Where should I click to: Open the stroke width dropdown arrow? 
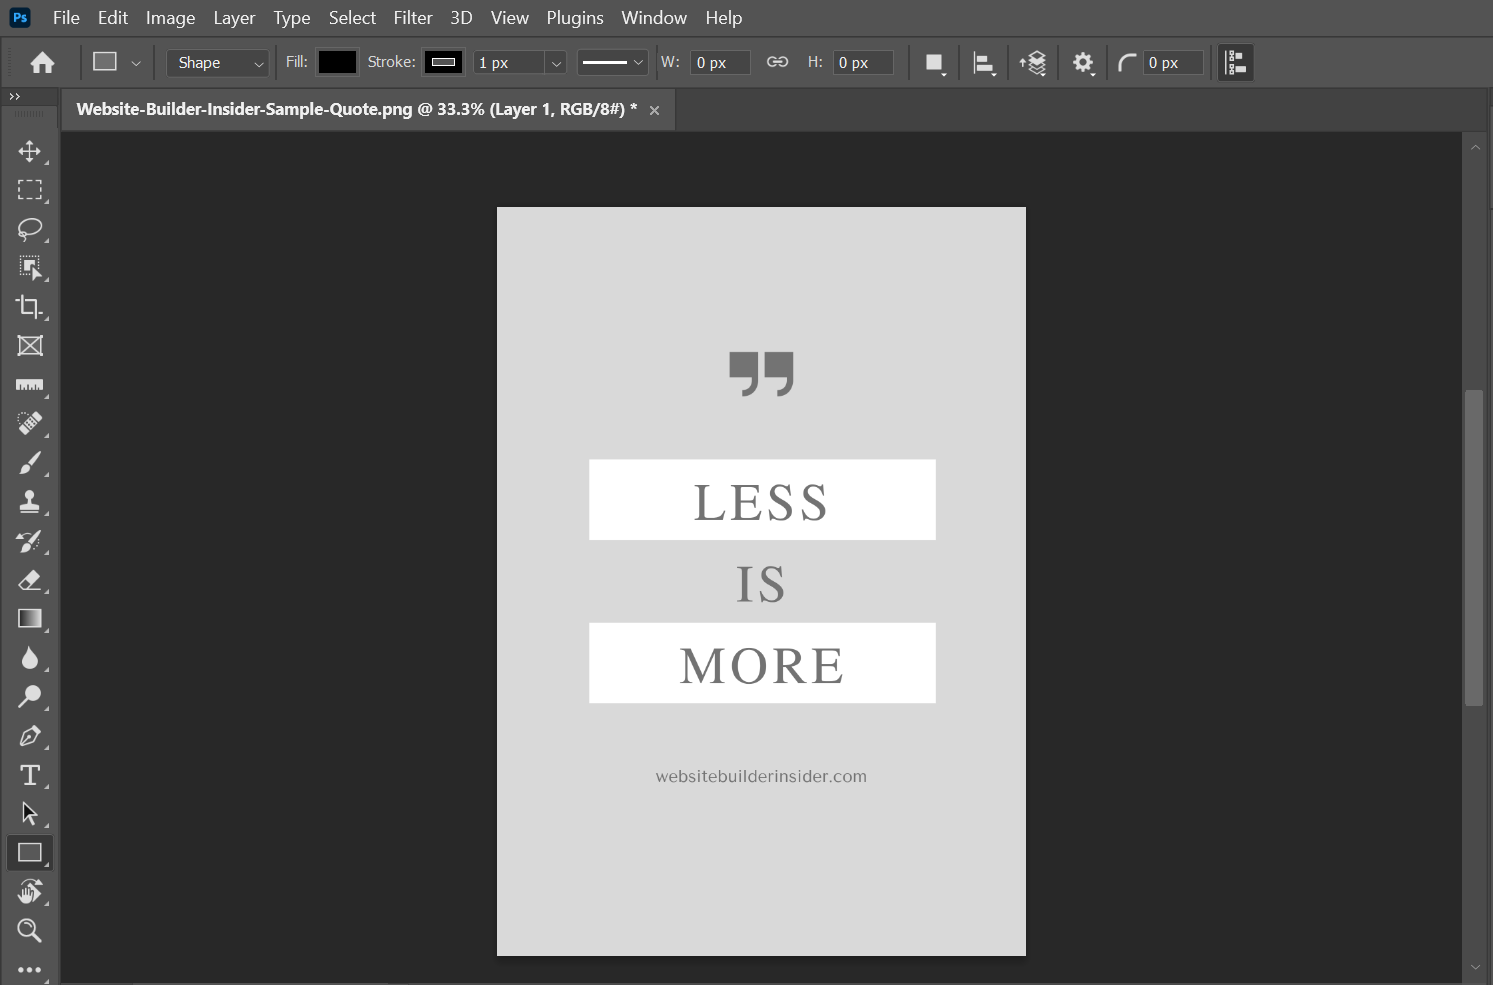tap(556, 63)
